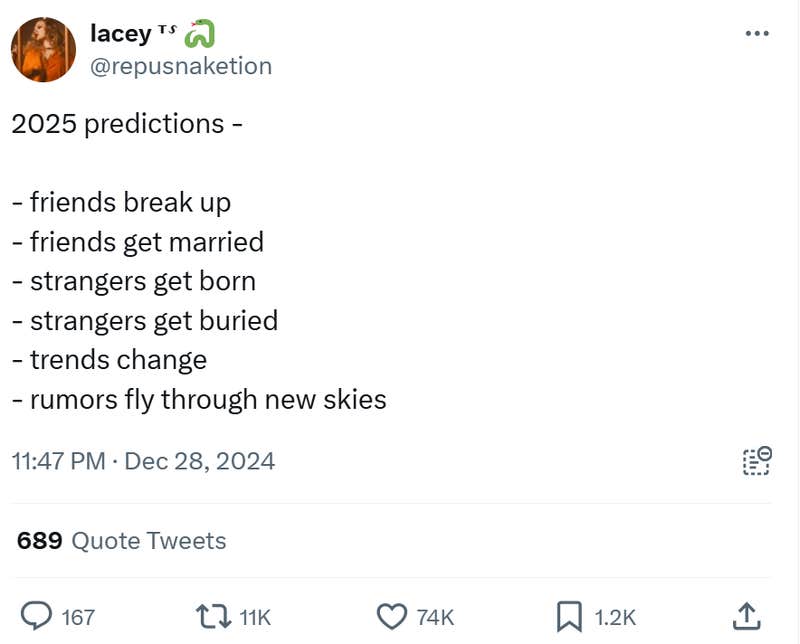
Task: Click the reply speech bubble icon
Action: 38,617
